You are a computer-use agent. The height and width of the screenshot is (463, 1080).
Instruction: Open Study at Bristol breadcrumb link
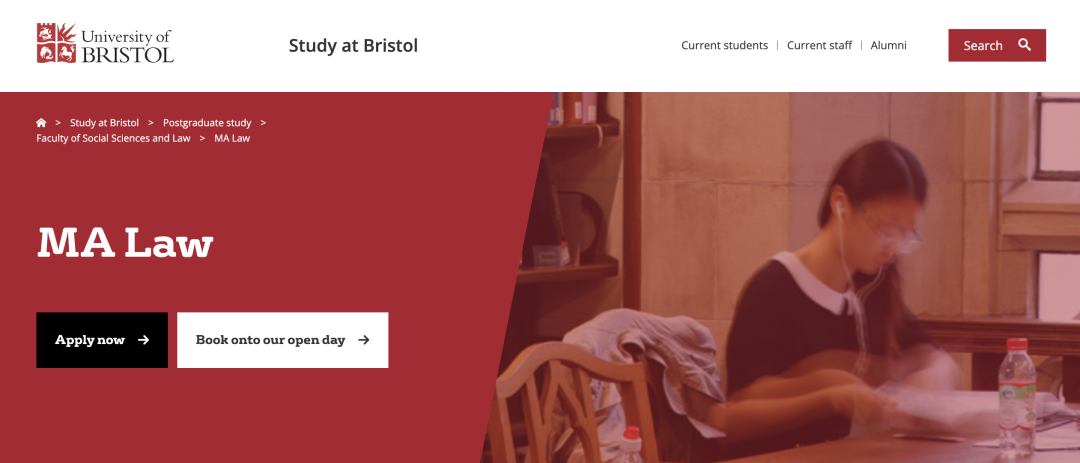coord(104,123)
